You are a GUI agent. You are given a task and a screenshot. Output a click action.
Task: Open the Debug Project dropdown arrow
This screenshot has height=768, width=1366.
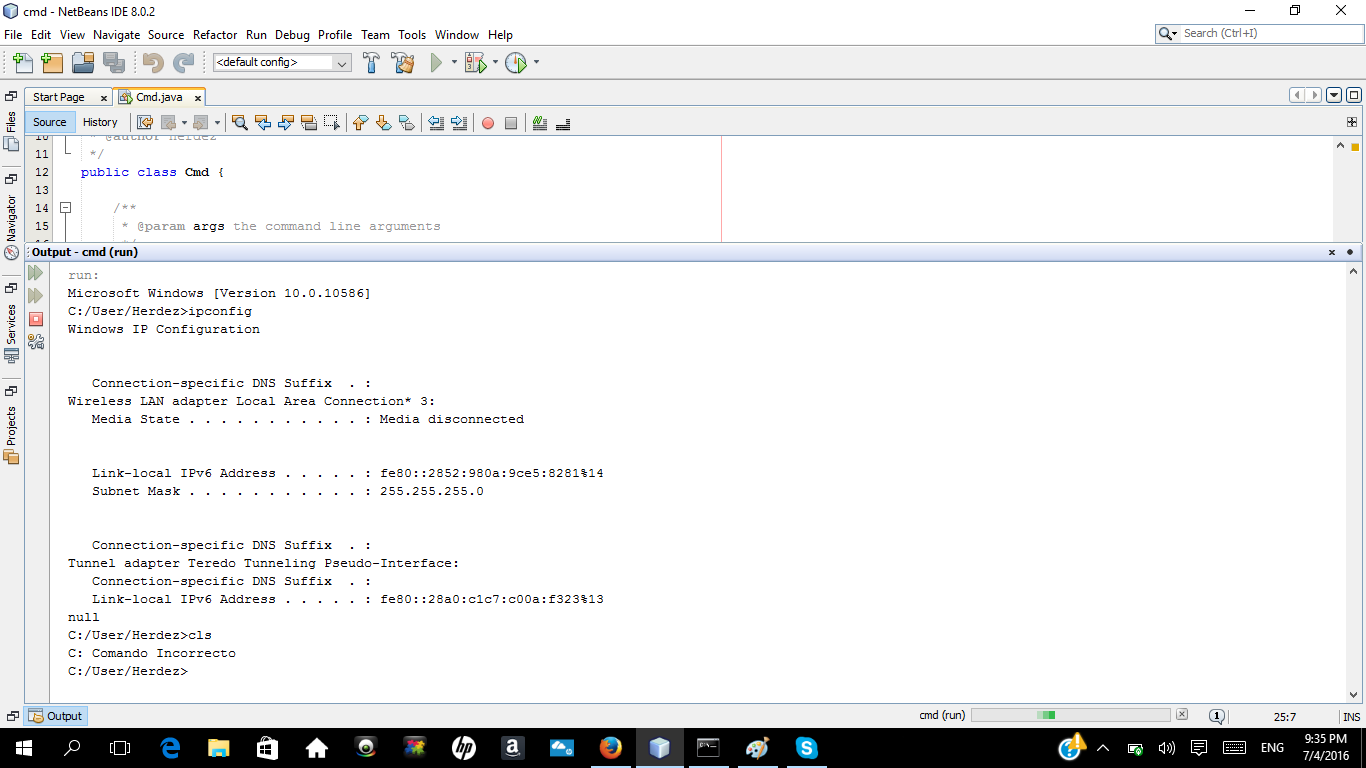point(495,63)
